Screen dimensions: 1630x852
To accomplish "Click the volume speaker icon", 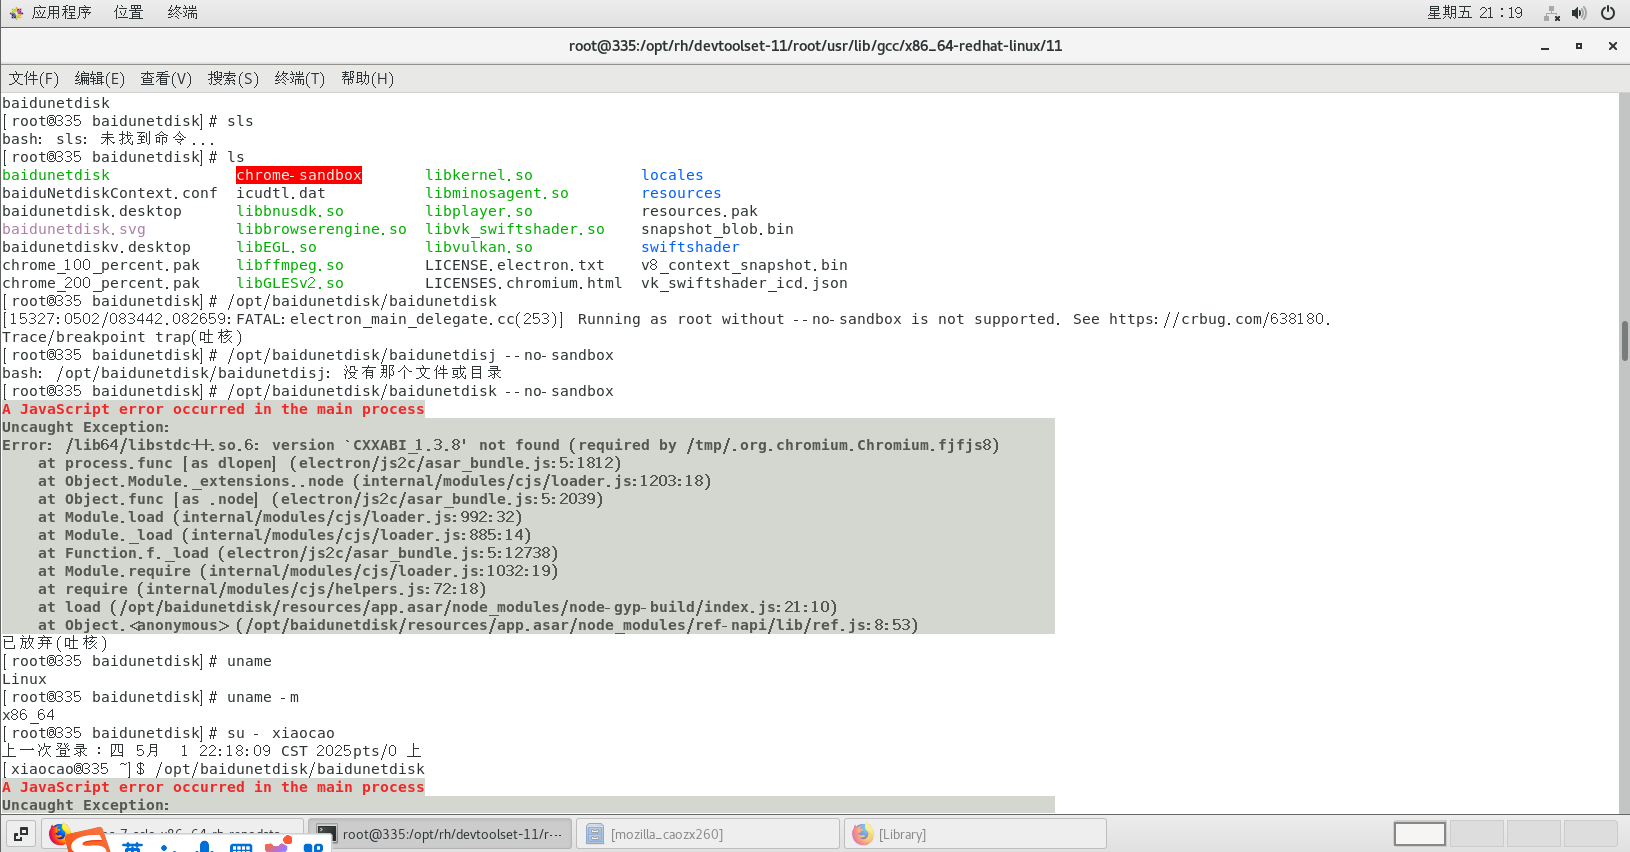I will point(1579,13).
